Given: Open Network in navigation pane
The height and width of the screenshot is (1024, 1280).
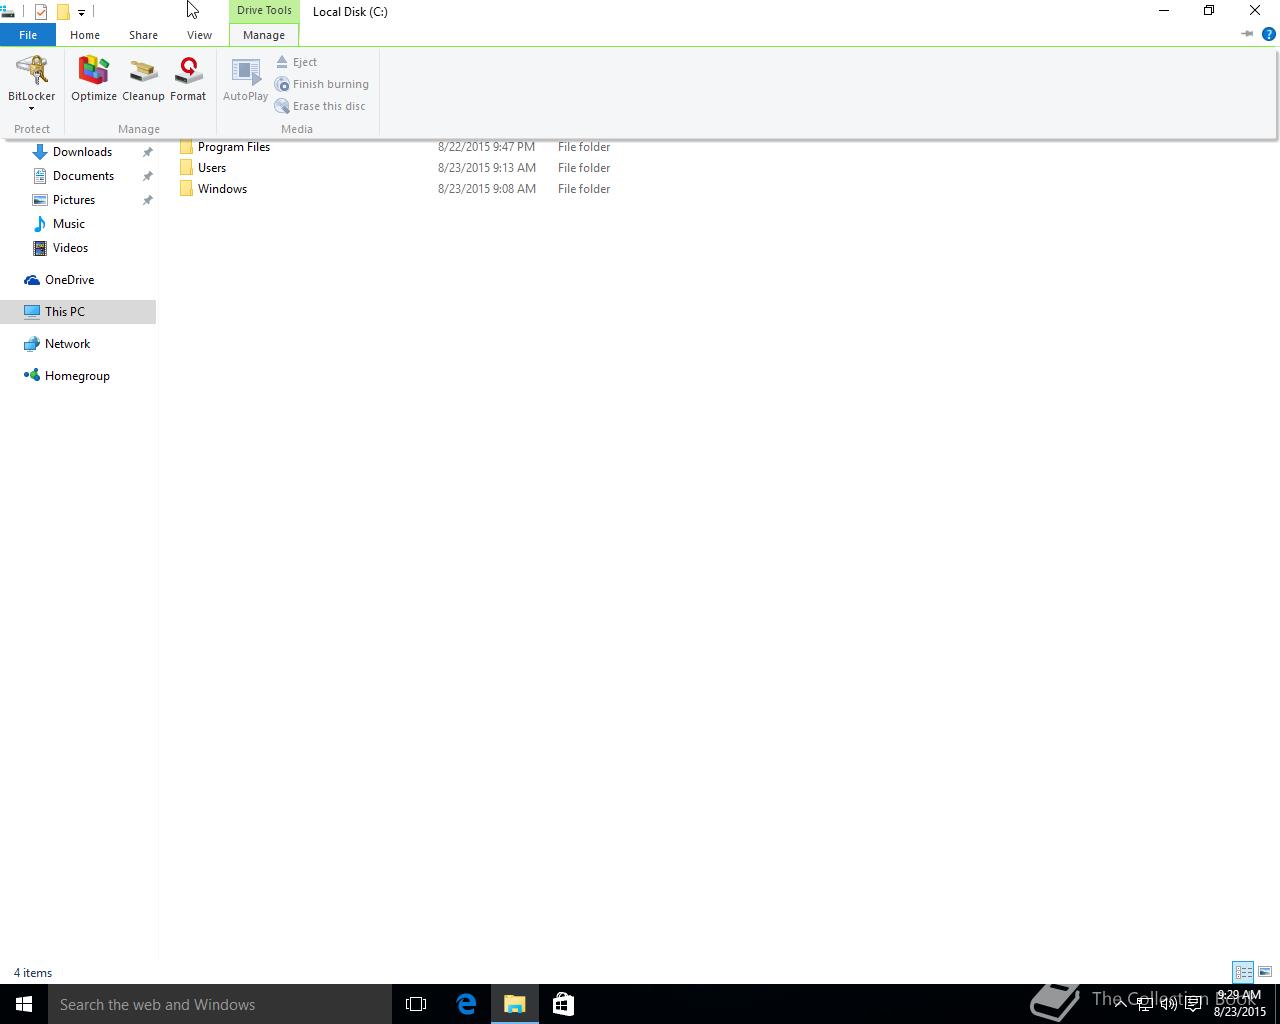Looking at the screenshot, I should click(67, 344).
